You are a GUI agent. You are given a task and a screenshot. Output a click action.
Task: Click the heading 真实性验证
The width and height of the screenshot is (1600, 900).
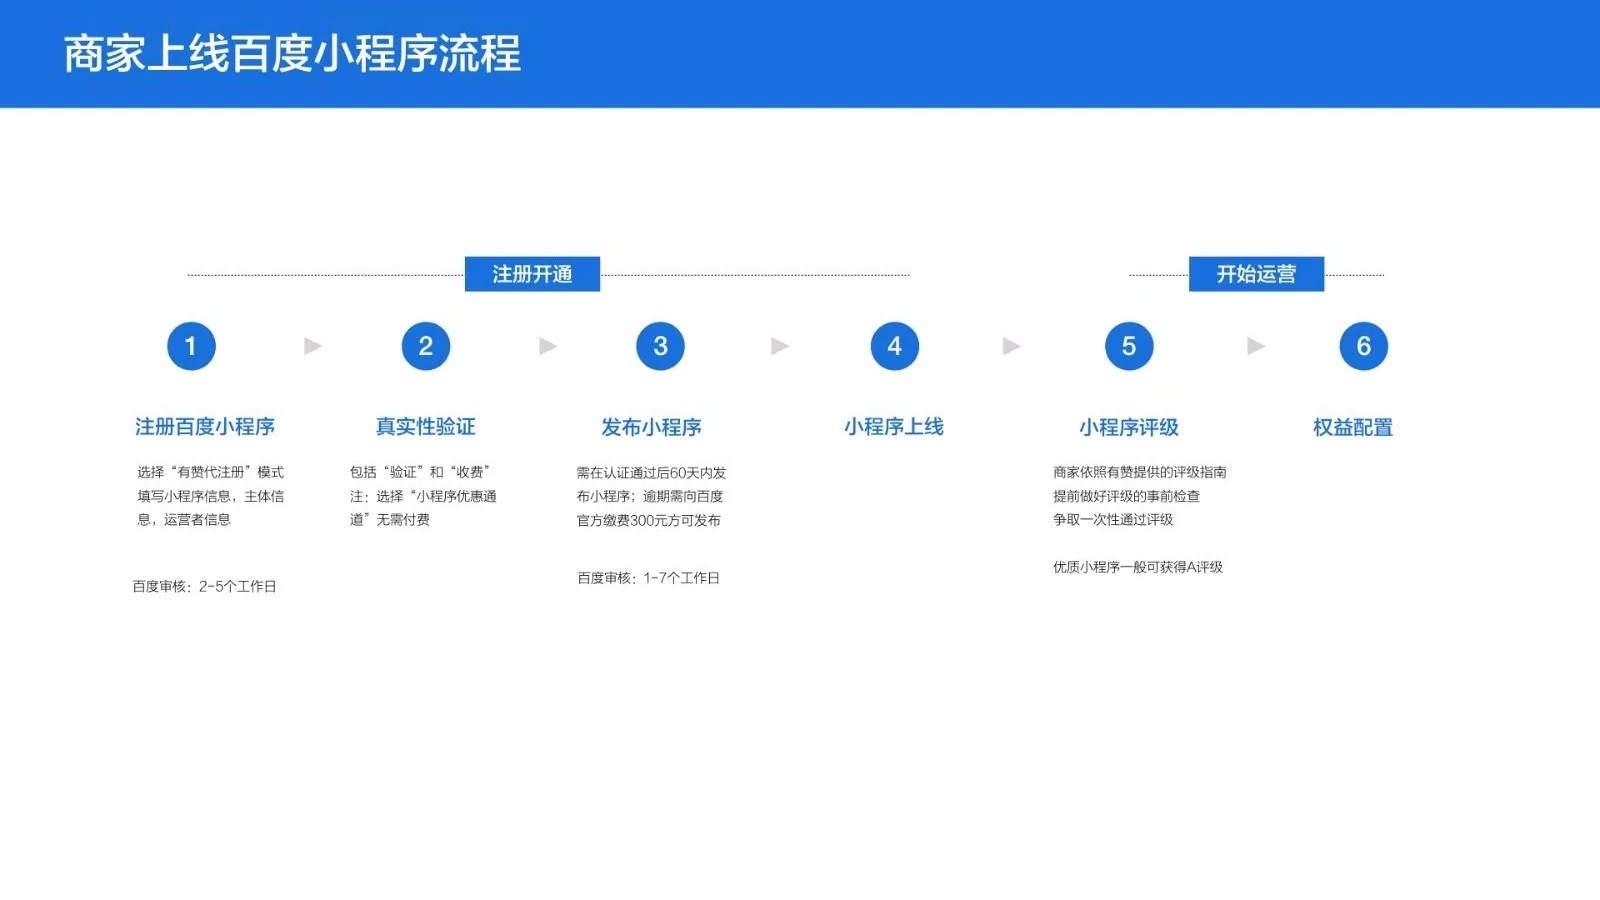click(426, 427)
